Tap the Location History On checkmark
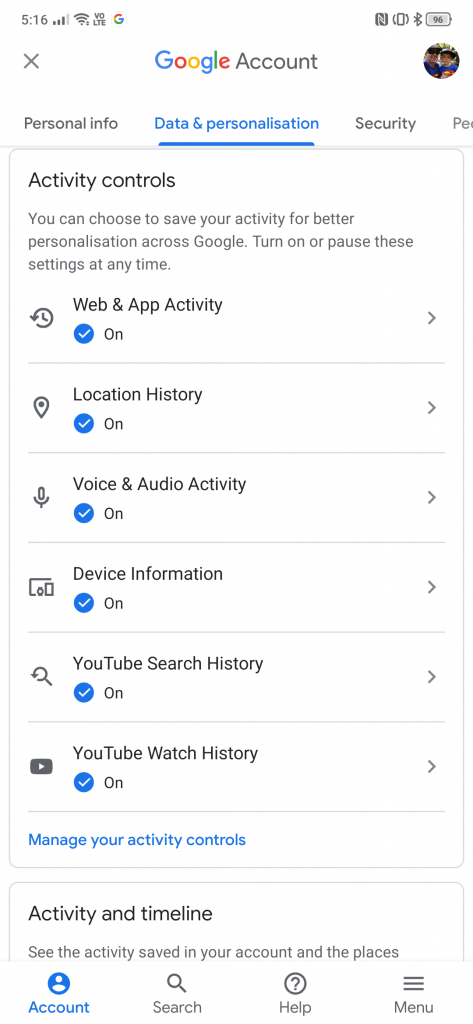 [x=84, y=424]
